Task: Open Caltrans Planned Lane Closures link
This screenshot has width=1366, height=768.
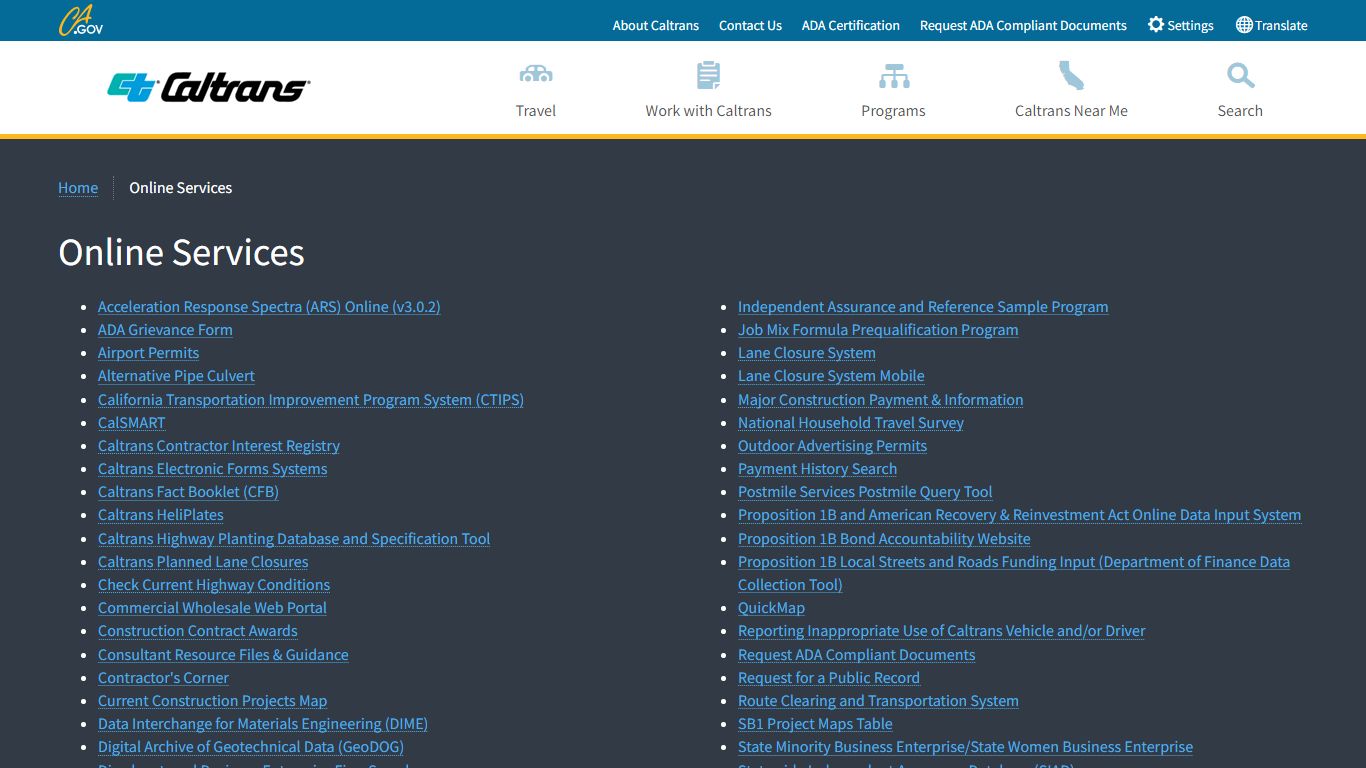Action: click(x=203, y=562)
